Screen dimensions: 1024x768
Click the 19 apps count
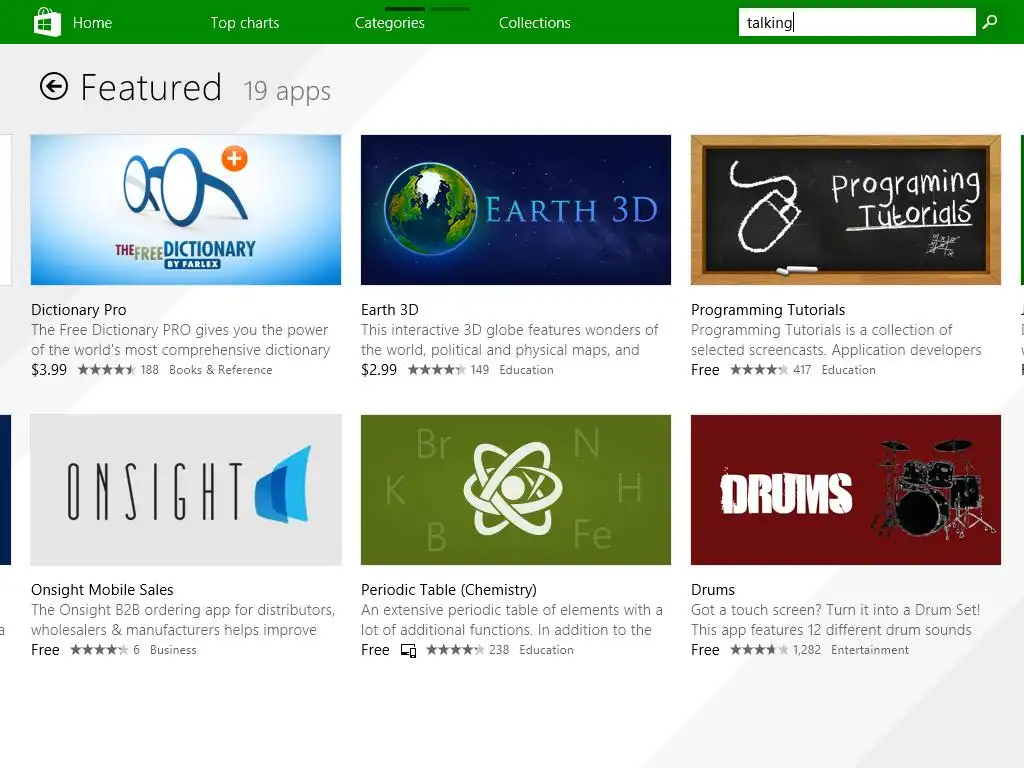click(x=287, y=91)
